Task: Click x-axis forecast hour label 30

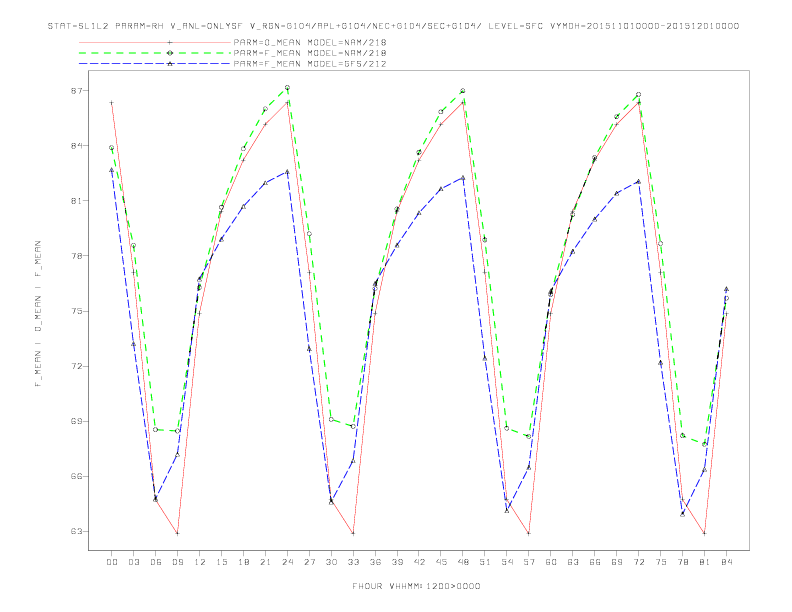Action: pos(331,562)
